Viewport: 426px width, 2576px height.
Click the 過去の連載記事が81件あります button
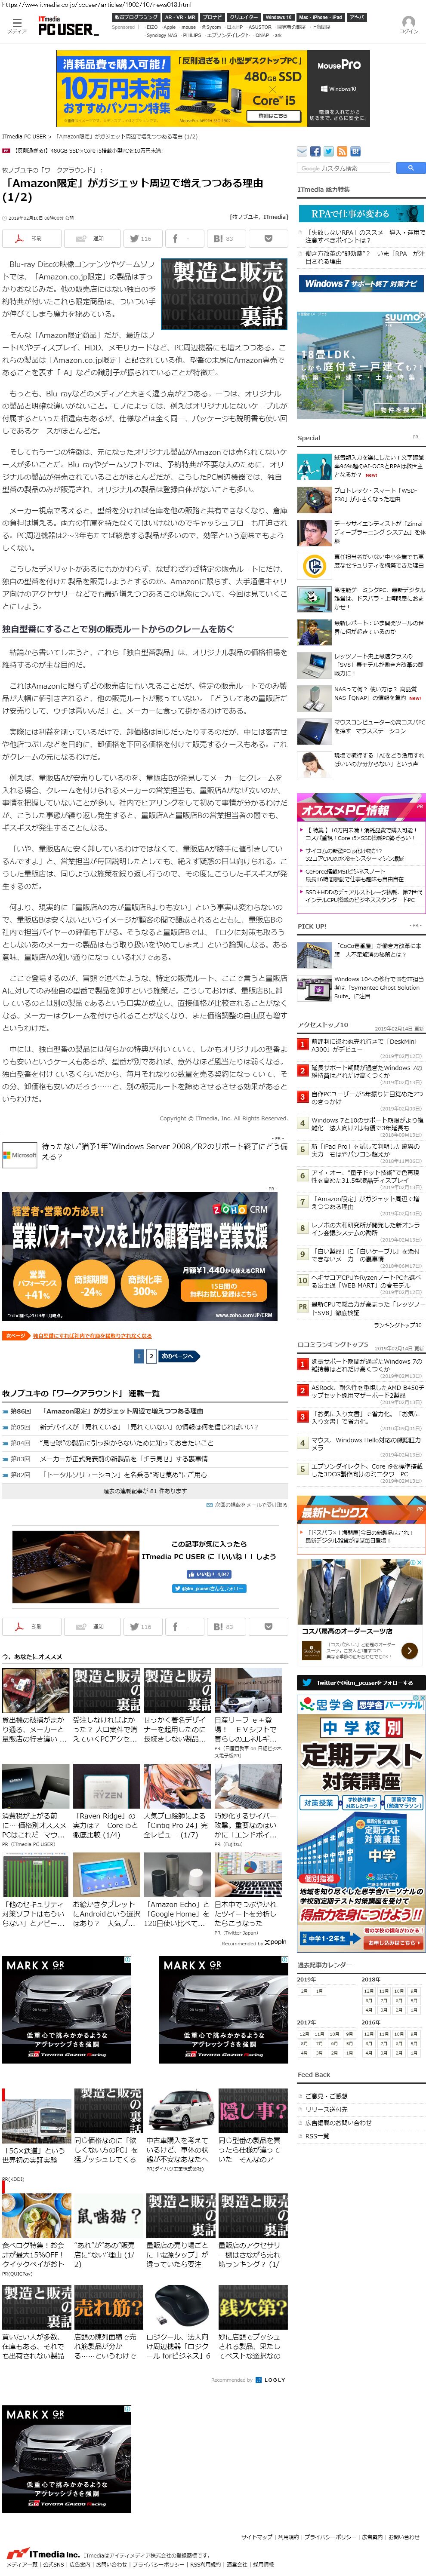(145, 1491)
